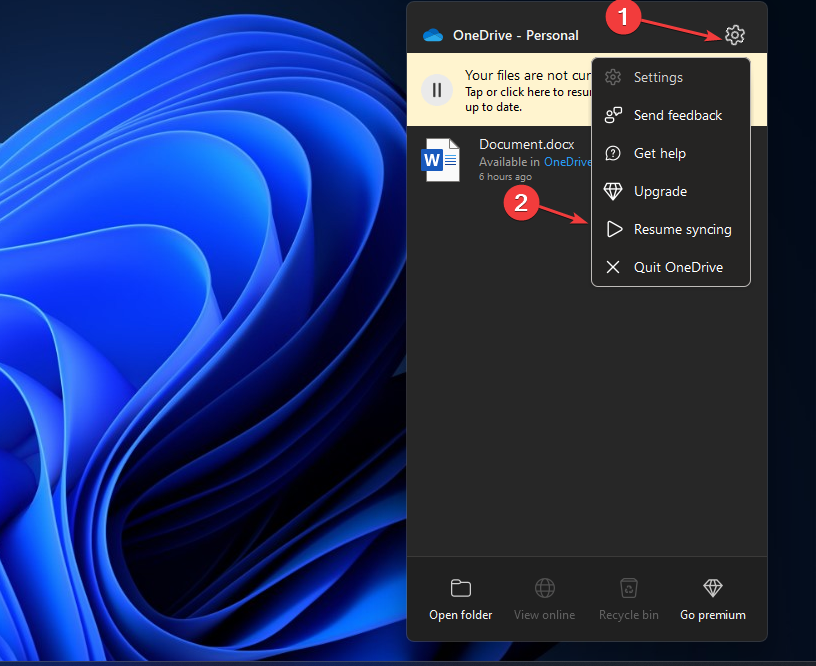Choose Settings in the dropdown menu

coord(671,78)
